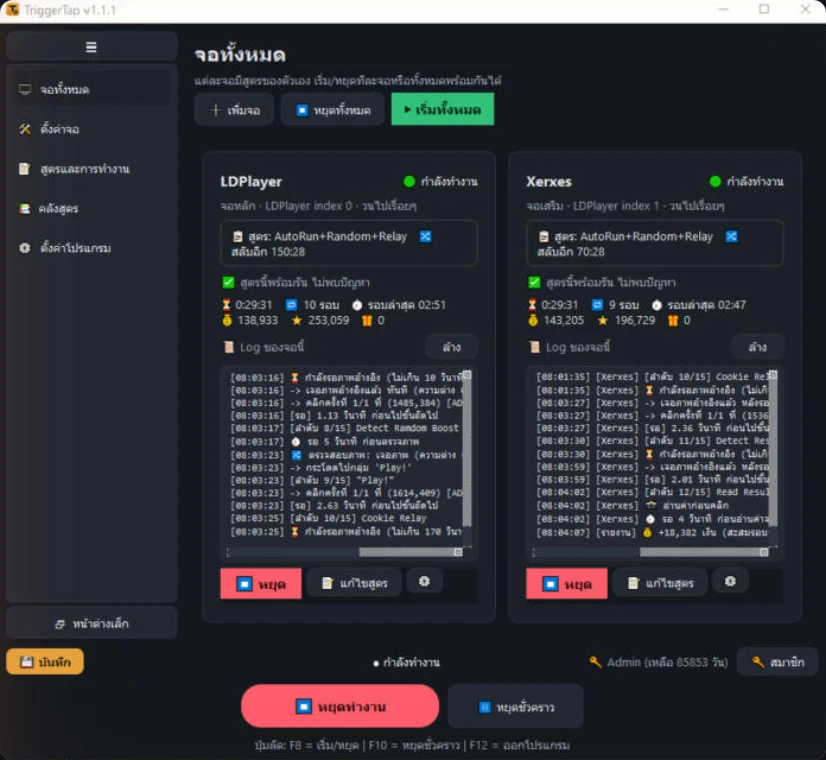Switch to the small window via หน้าต่างเล็ก
The height and width of the screenshot is (760, 826).
92,623
